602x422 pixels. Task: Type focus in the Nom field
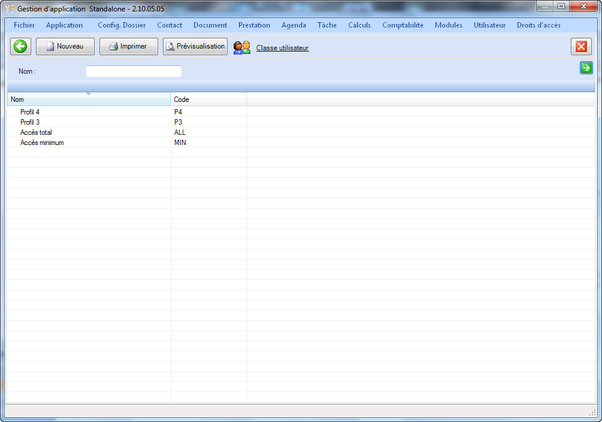[x=133, y=72]
